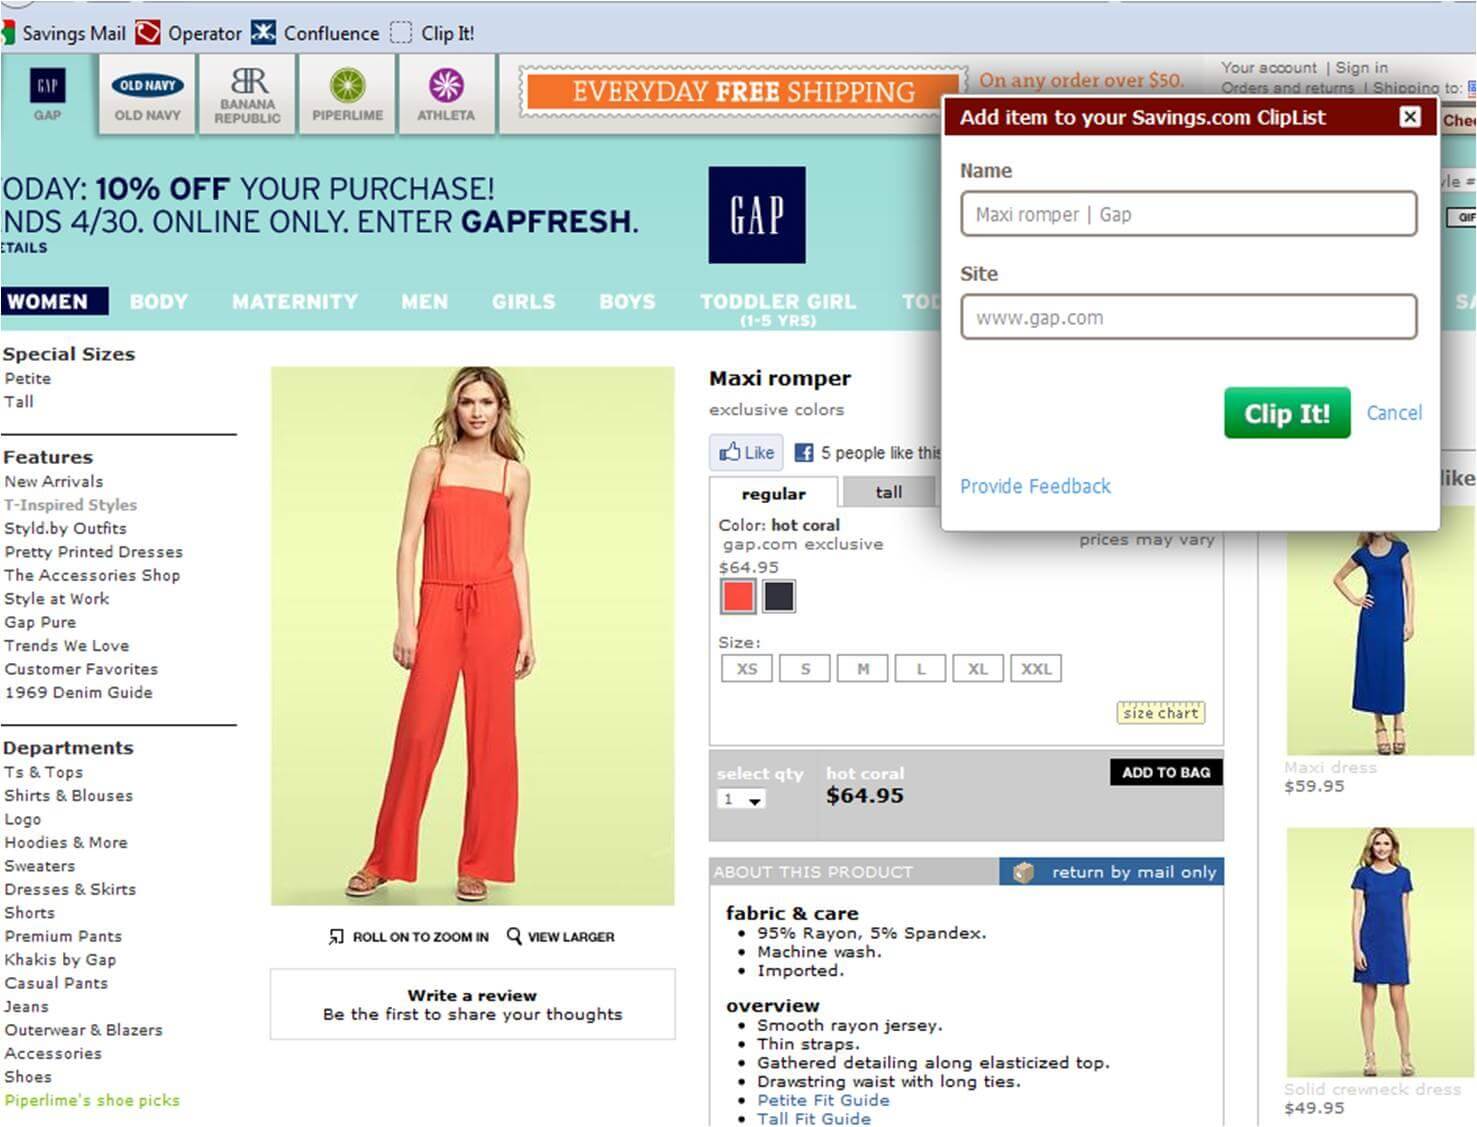Open New Arrivals in Features
Image resolution: width=1477 pixels, height=1127 pixels.
[54, 481]
